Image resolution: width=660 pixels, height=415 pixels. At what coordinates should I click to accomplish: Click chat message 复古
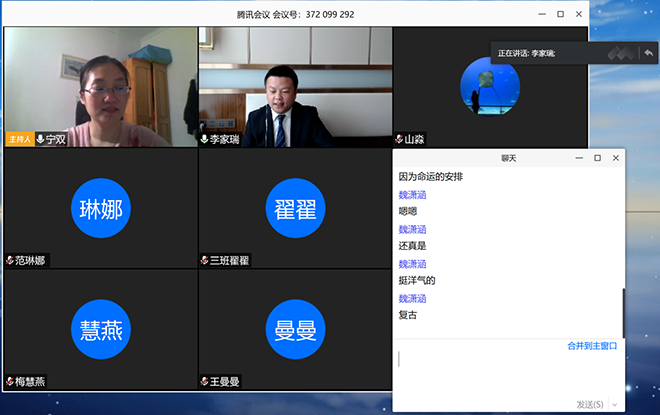(x=408, y=315)
